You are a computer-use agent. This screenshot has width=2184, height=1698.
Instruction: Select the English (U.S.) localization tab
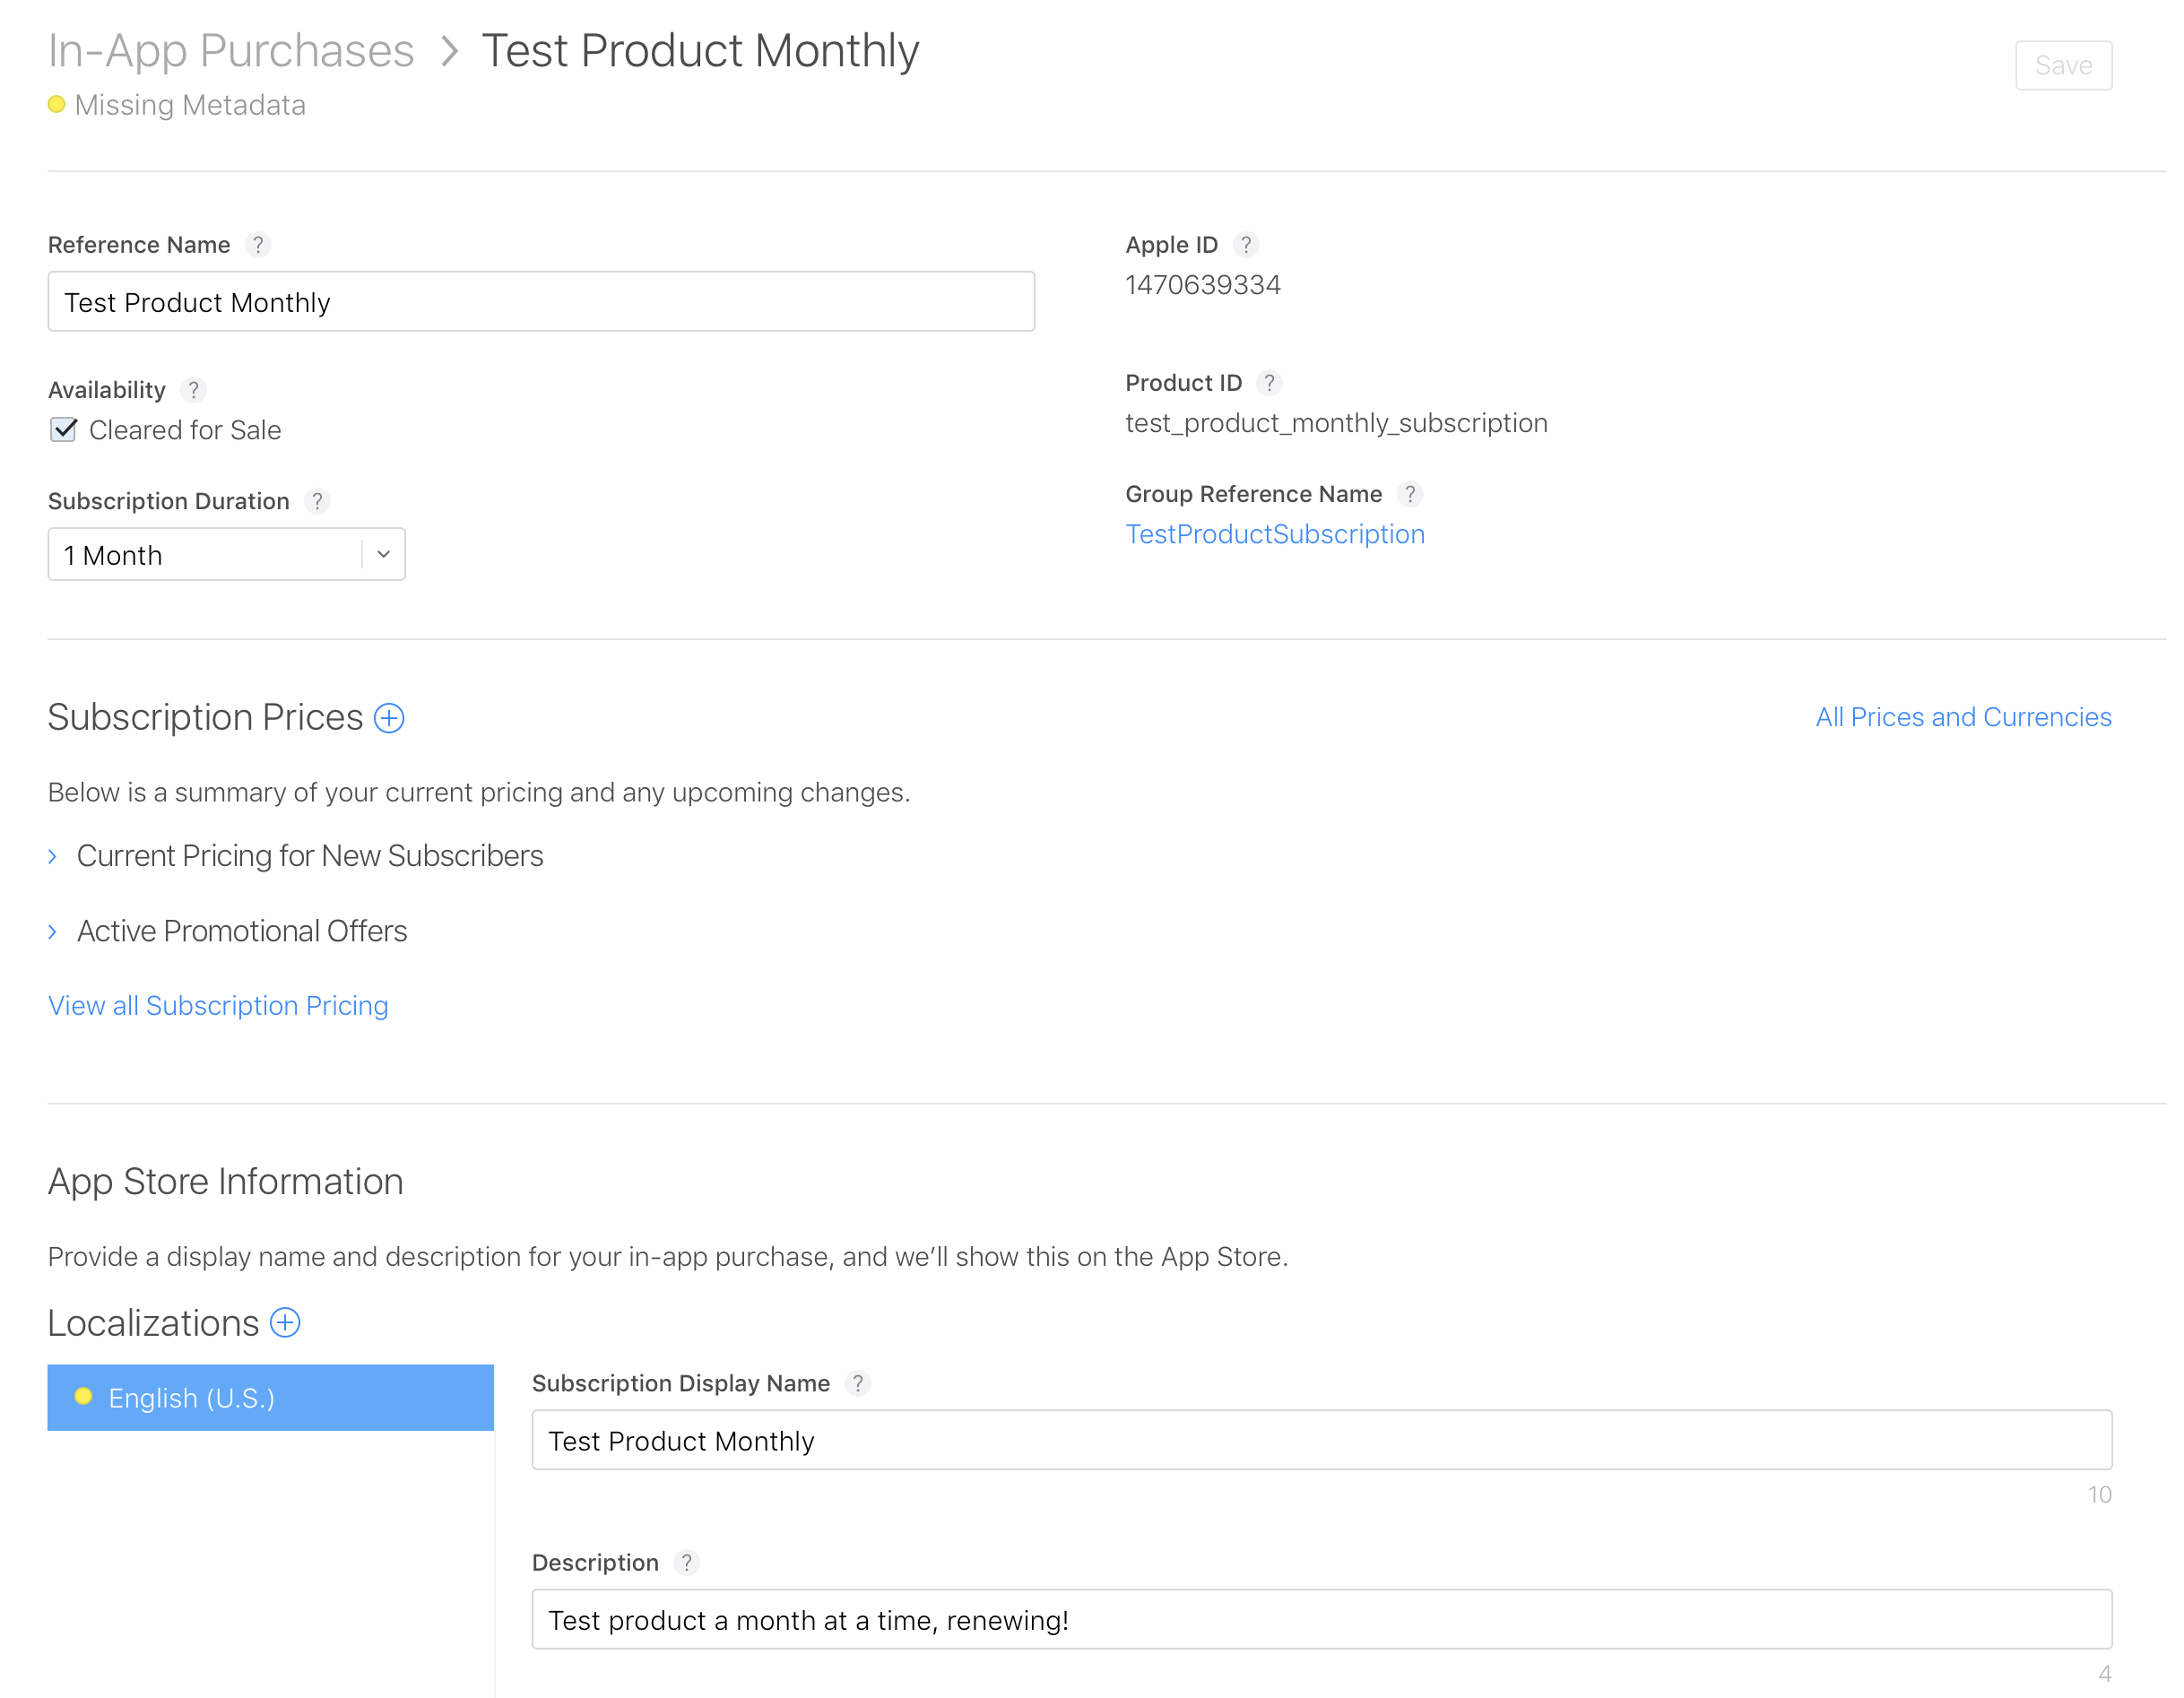pyautogui.click(x=270, y=1398)
